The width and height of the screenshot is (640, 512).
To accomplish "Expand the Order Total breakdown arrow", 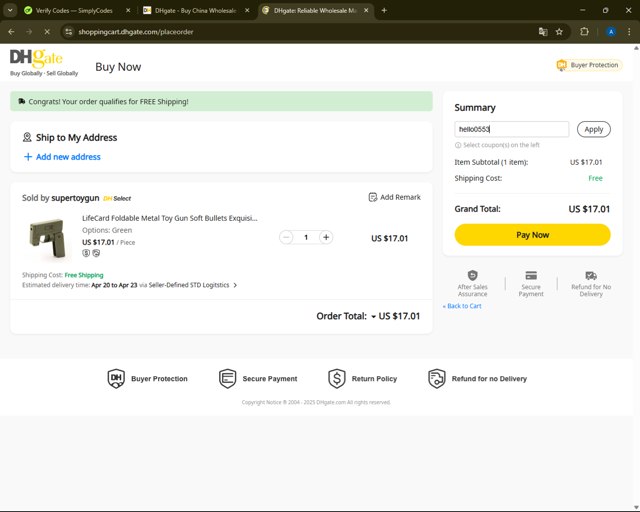I will (x=374, y=316).
